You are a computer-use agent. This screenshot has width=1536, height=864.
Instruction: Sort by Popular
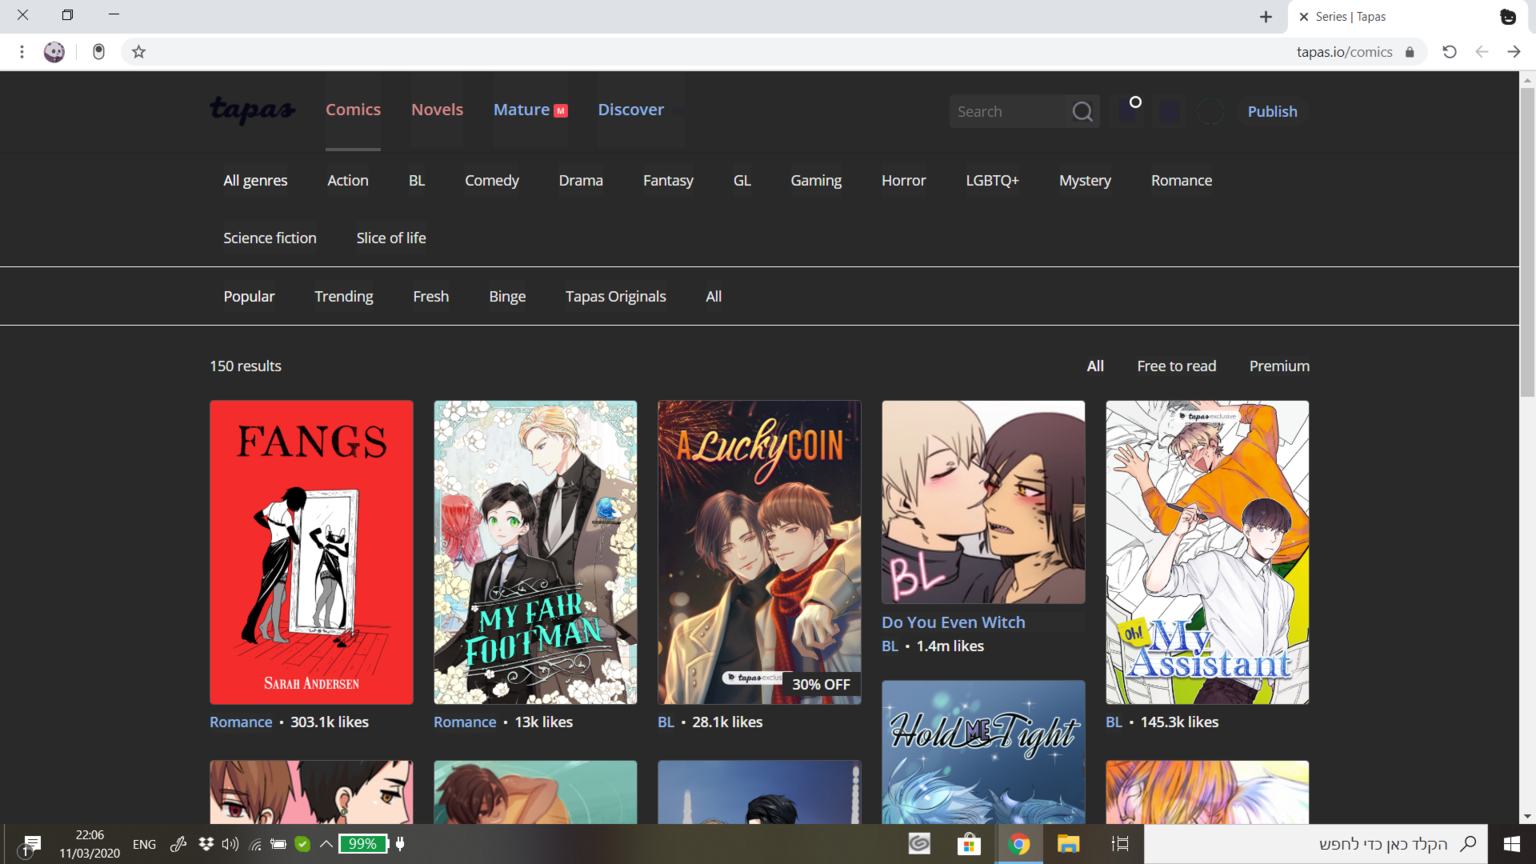pyautogui.click(x=249, y=297)
